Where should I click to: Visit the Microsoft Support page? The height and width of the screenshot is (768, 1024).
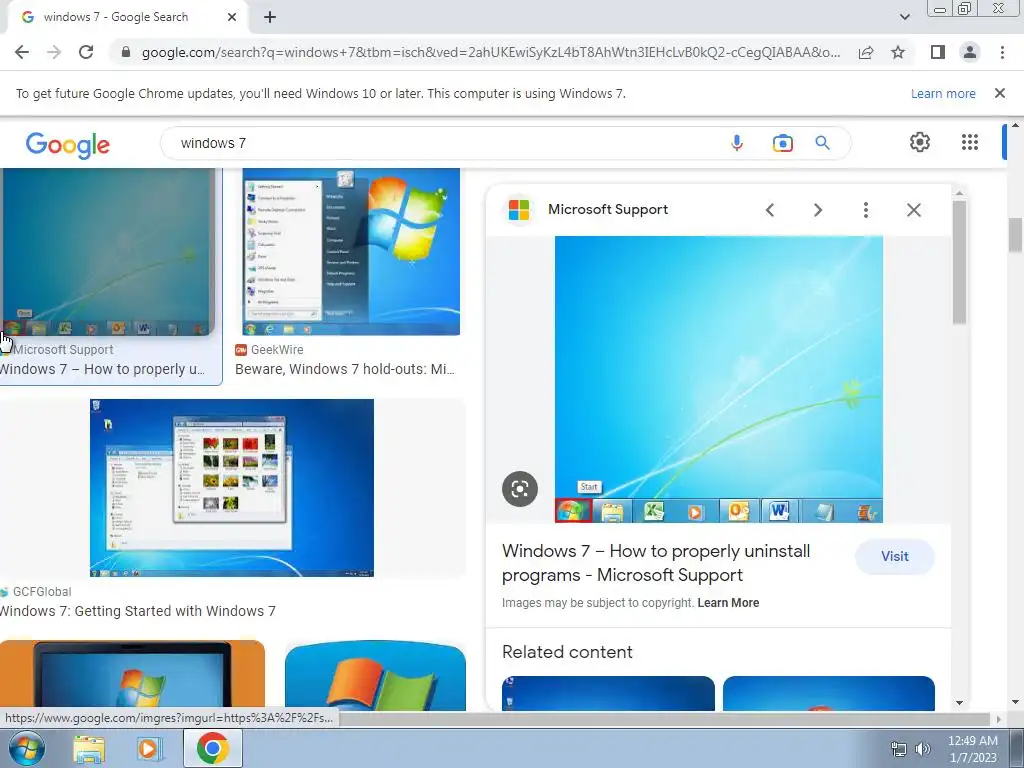coord(894,556)
